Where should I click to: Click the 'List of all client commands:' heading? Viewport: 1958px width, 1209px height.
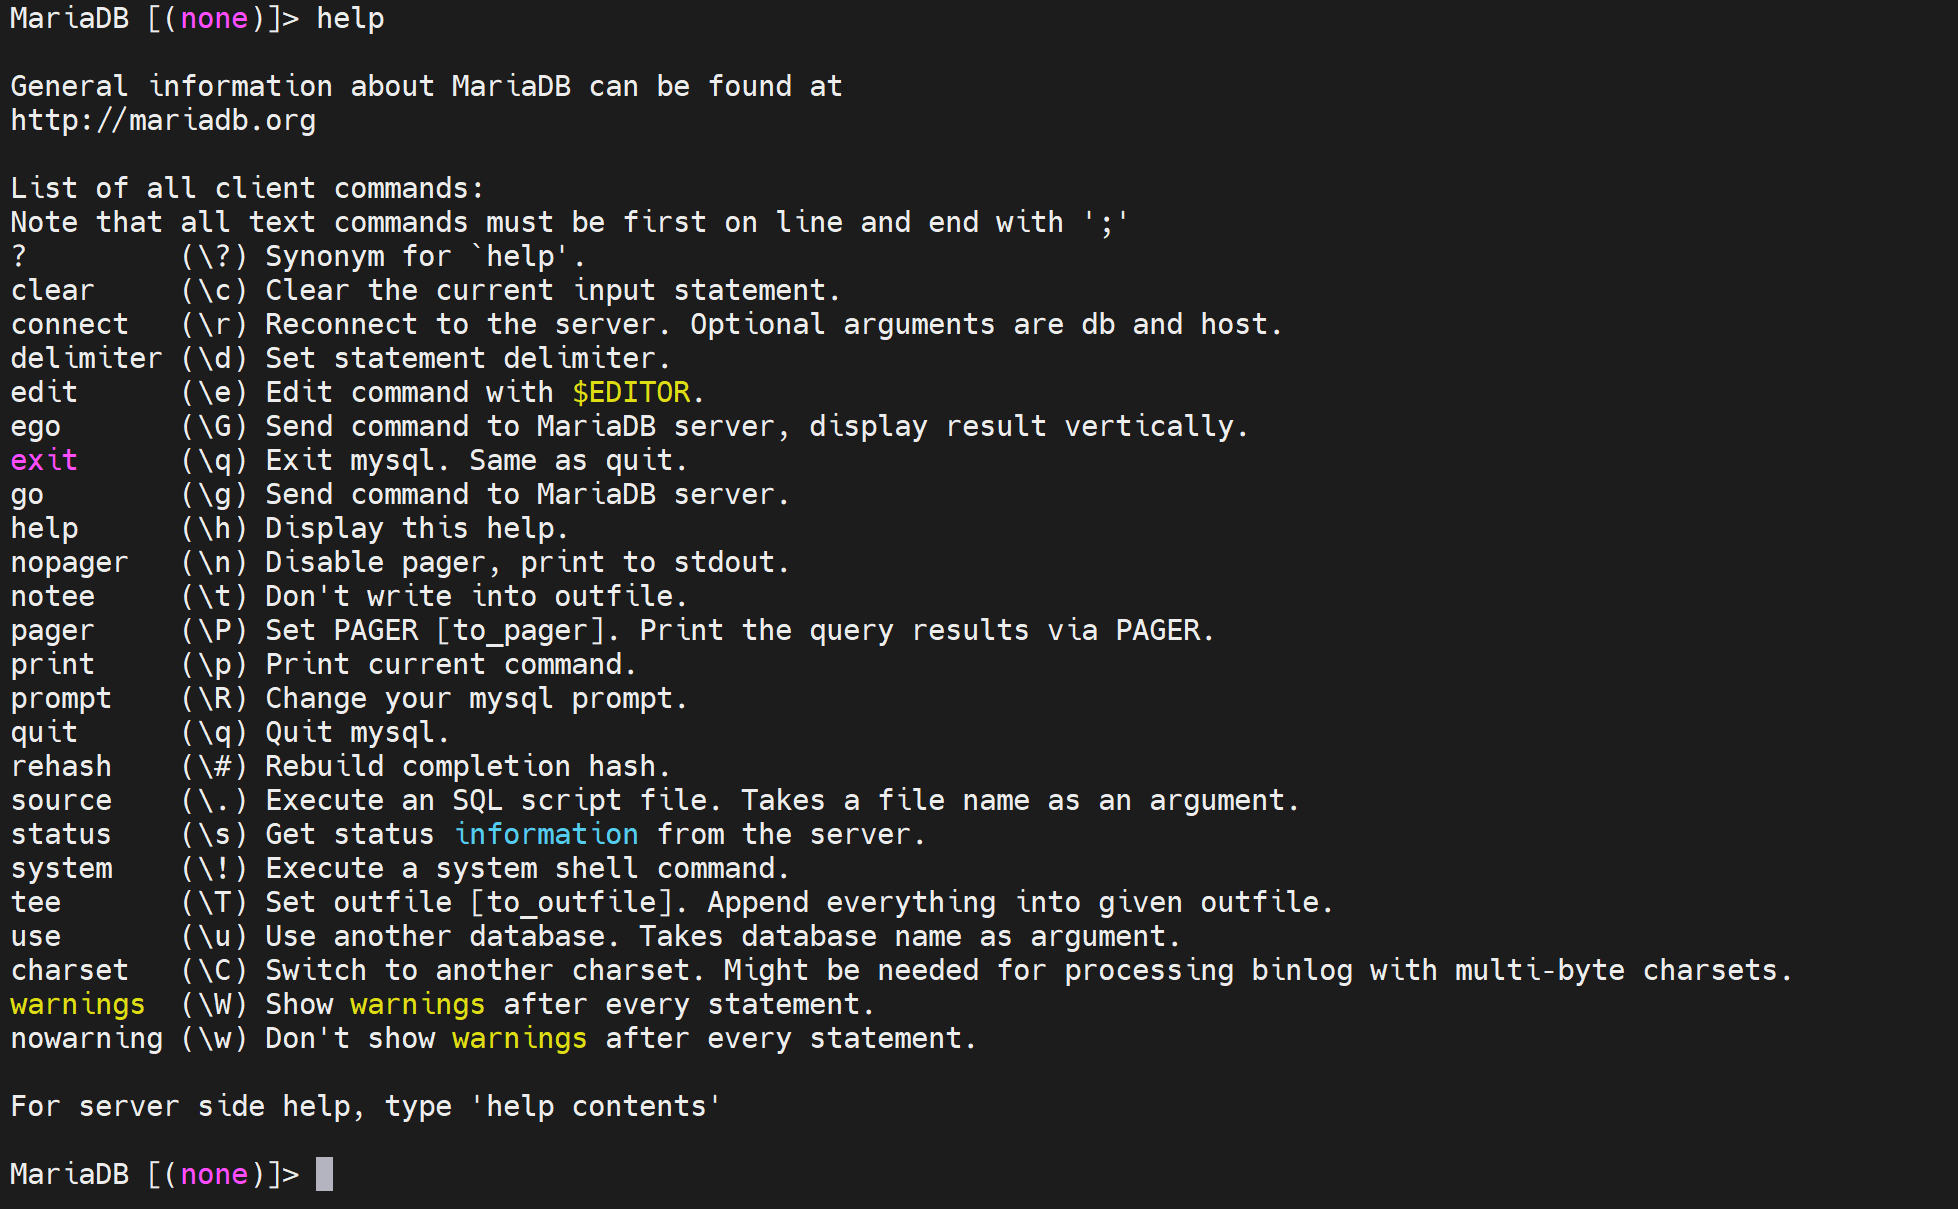coord(247,189)
